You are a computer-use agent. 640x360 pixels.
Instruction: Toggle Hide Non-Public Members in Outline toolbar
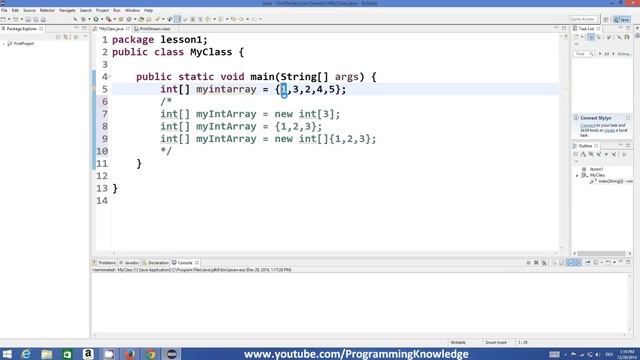point(606,154)
